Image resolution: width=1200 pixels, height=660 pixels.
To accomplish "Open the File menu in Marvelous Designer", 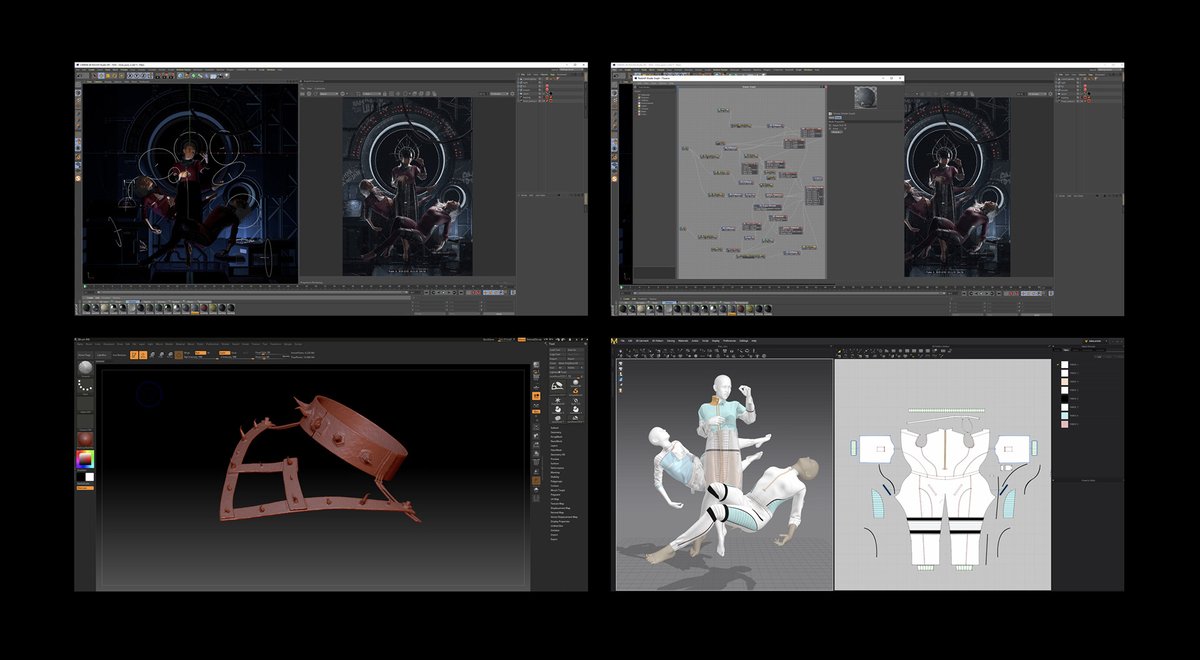I will (x=622, y=341).
